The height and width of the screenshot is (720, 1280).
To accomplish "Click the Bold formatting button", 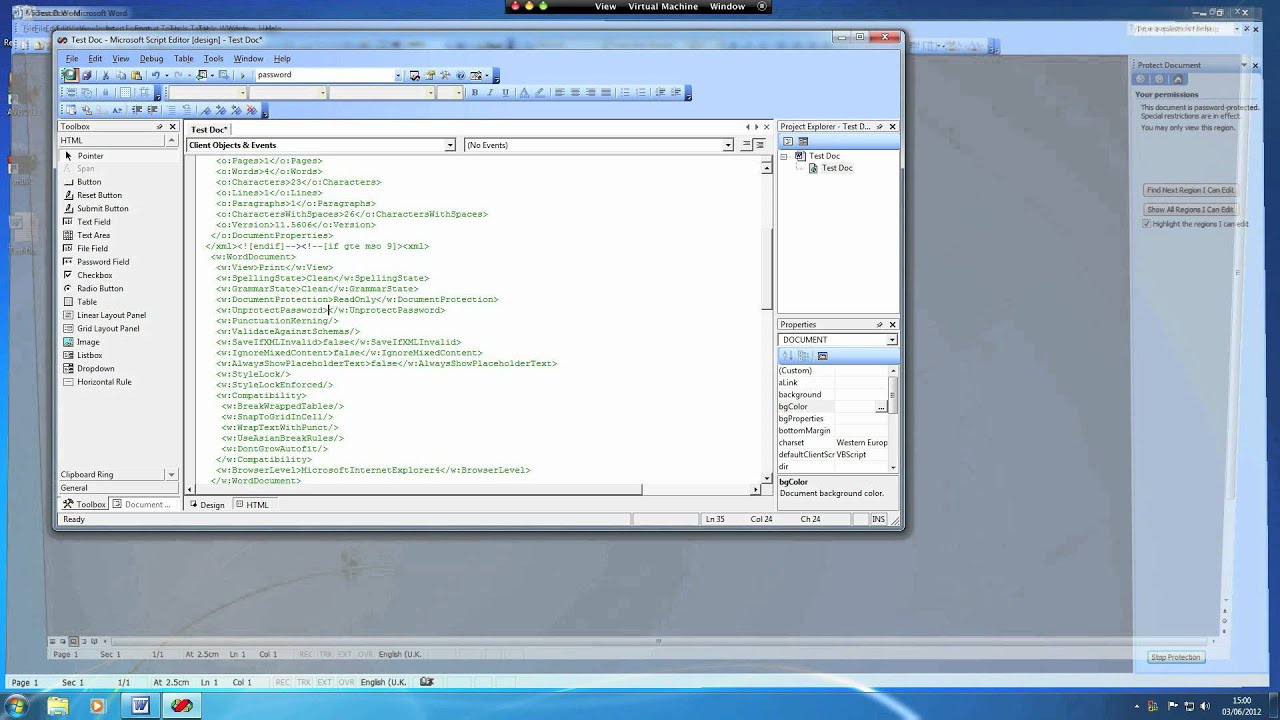I will pyautogui.click(x=475, y=92).
